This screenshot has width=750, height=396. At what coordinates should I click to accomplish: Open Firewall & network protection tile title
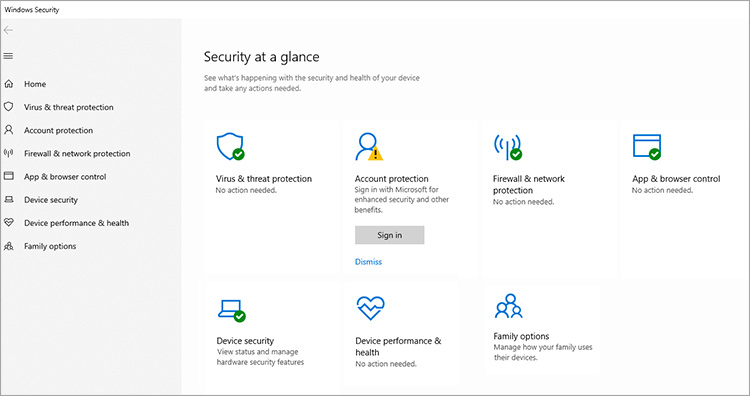click(x=529, y=185)
